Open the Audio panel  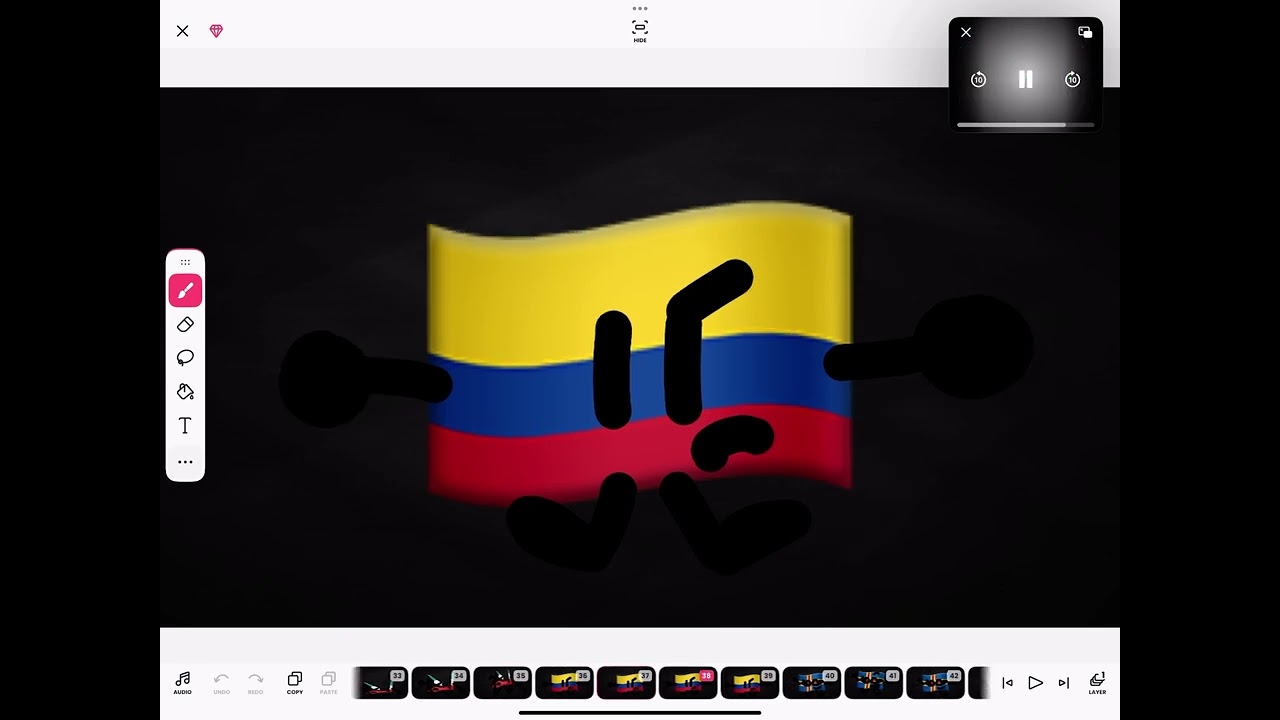(x=182, y=684)
